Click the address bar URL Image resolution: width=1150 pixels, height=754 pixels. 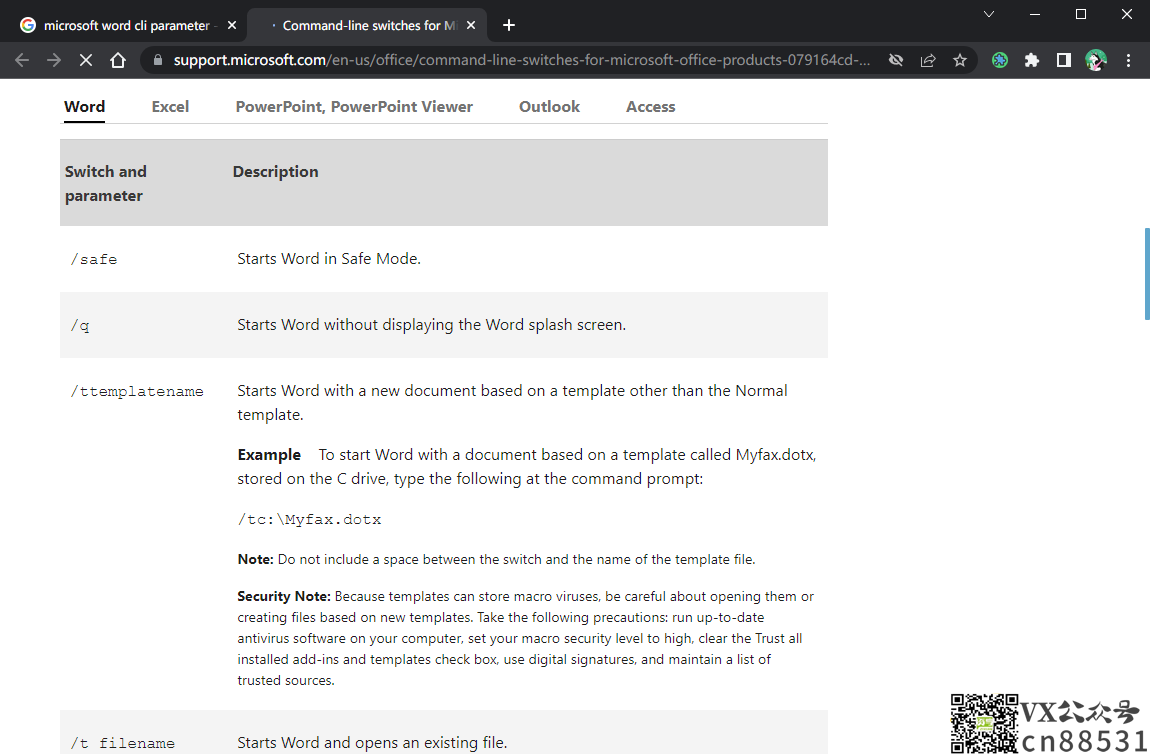(x=521, y=60)
